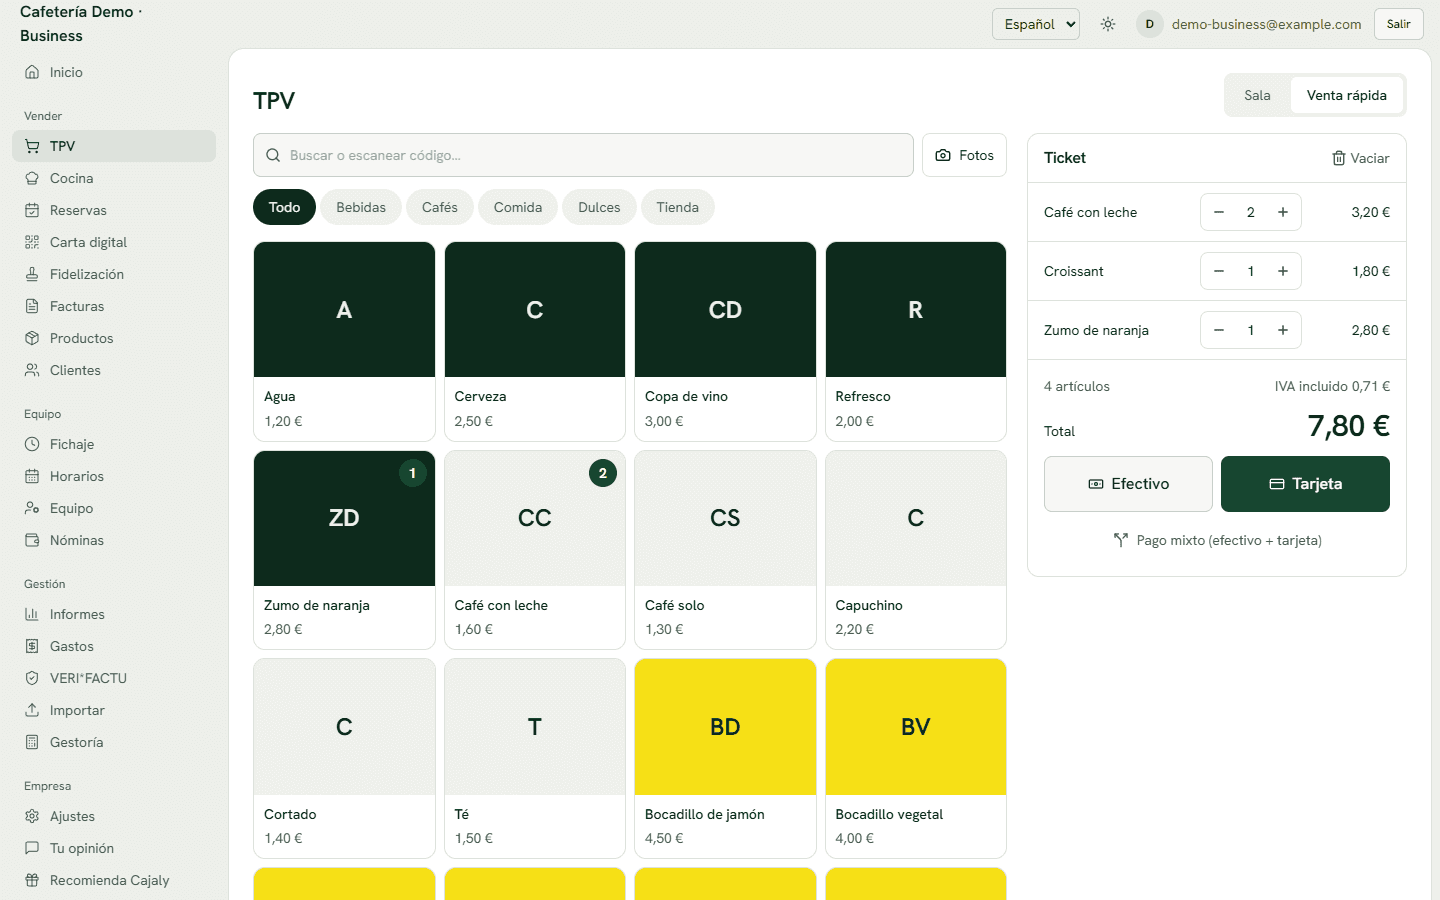This screenshot has width=1440, height=900.
Task: Filter products by Cafés
Action: [440, 207]
